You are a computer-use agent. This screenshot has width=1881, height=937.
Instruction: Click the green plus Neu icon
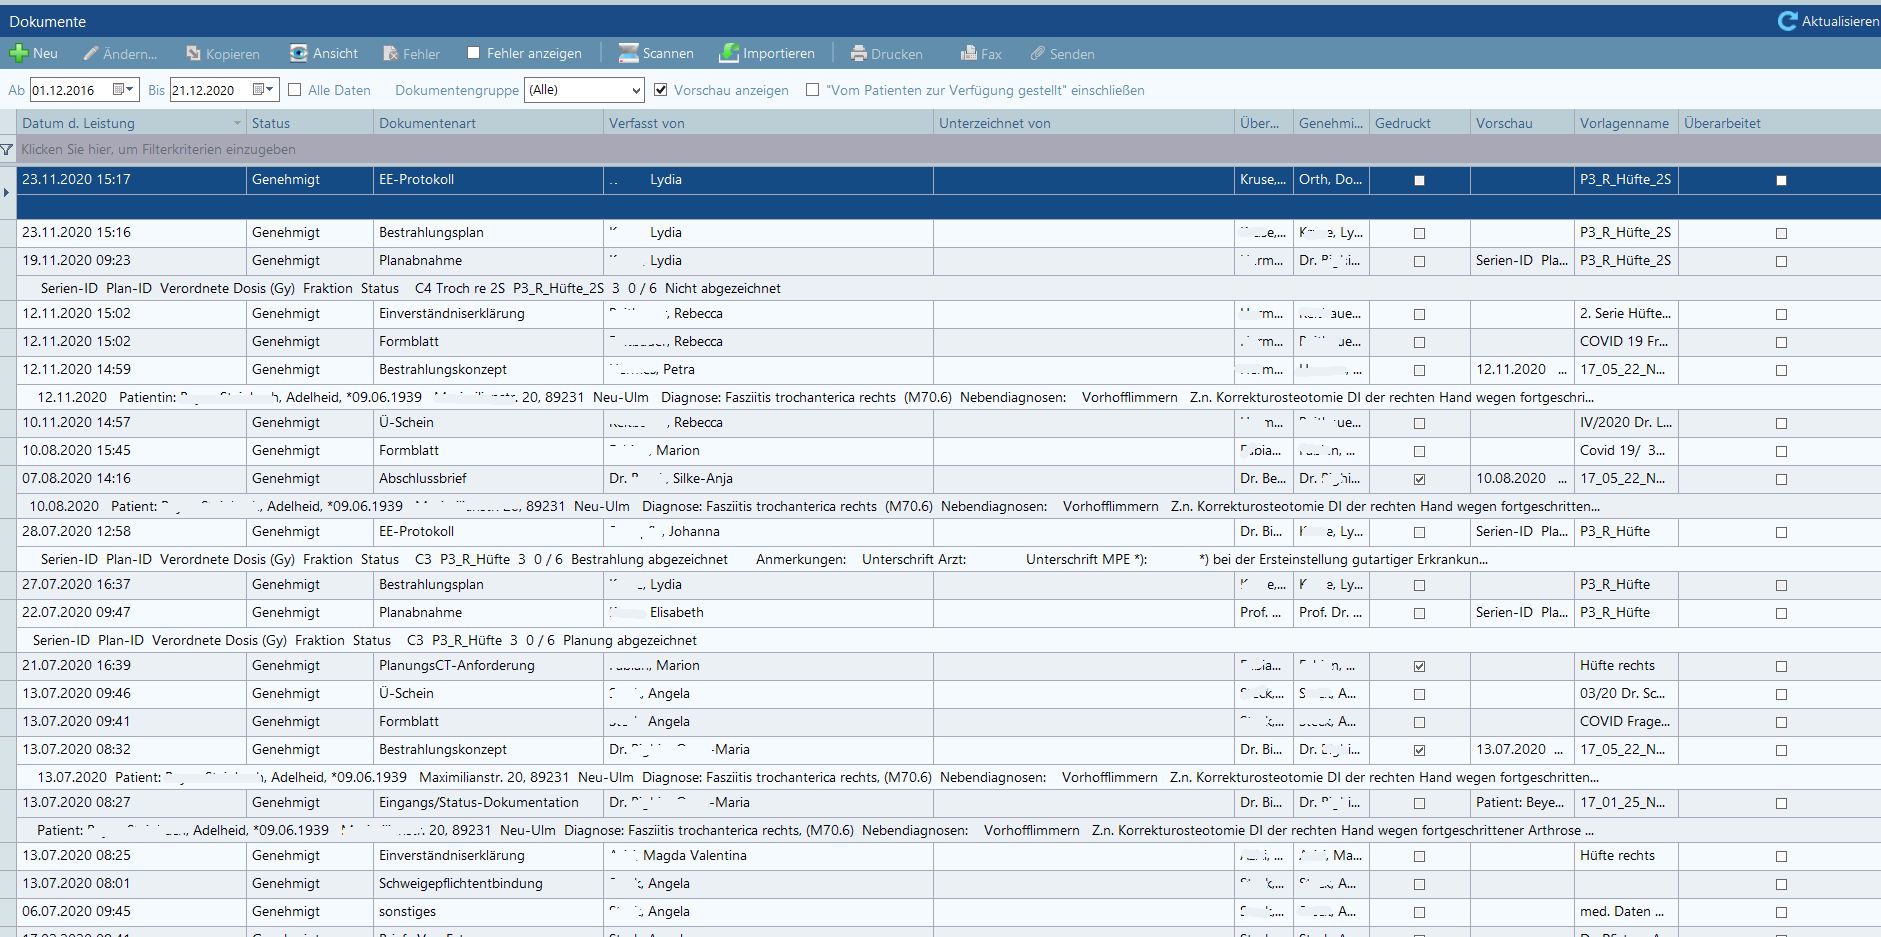(19, 54)
